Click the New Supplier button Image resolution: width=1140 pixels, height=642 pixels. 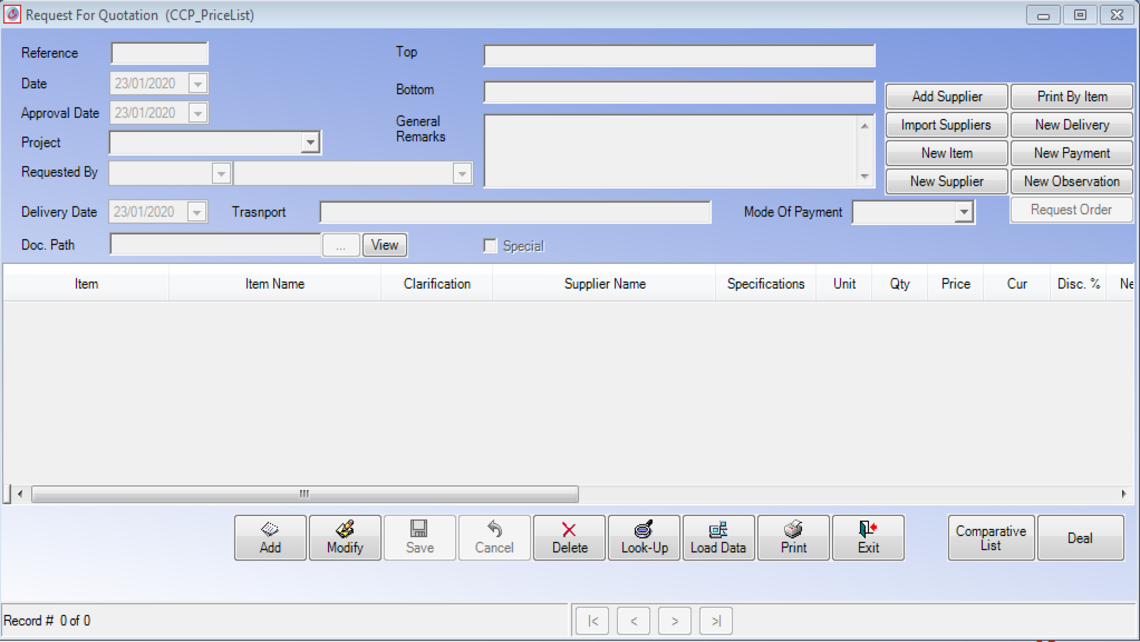[947, 182]
